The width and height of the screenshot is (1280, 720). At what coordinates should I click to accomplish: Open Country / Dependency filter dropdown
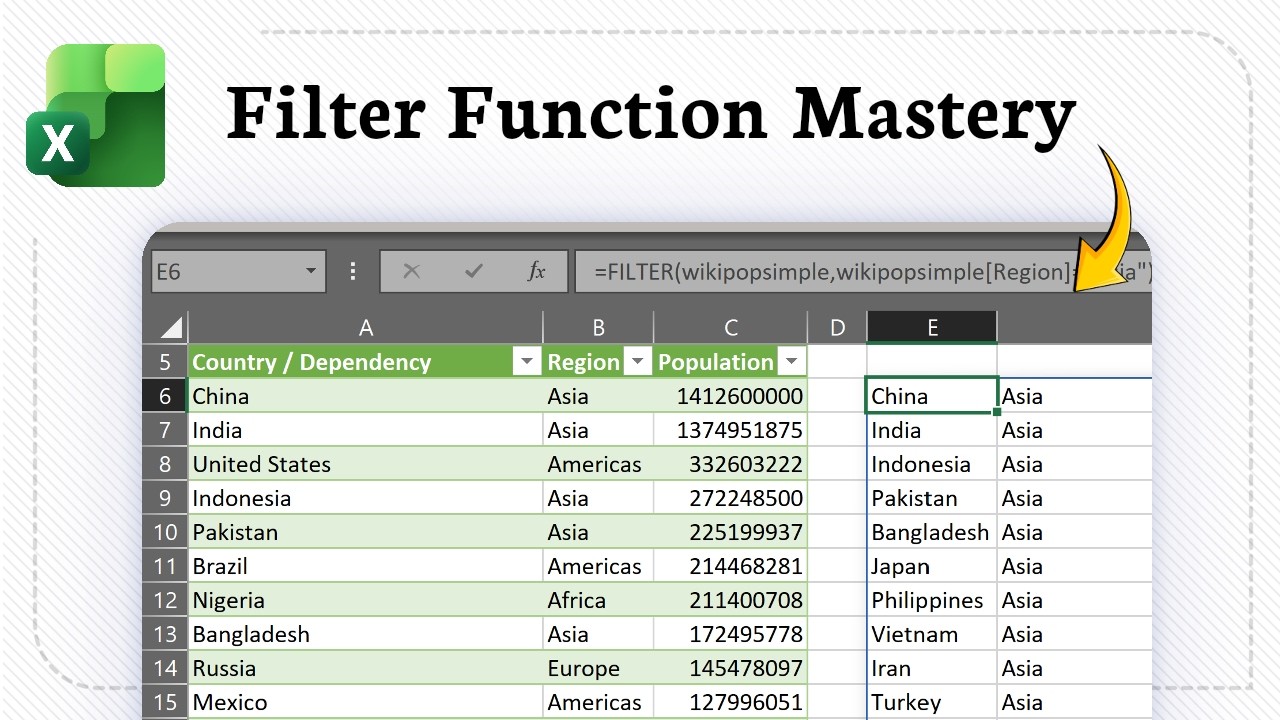coord(527,362)
